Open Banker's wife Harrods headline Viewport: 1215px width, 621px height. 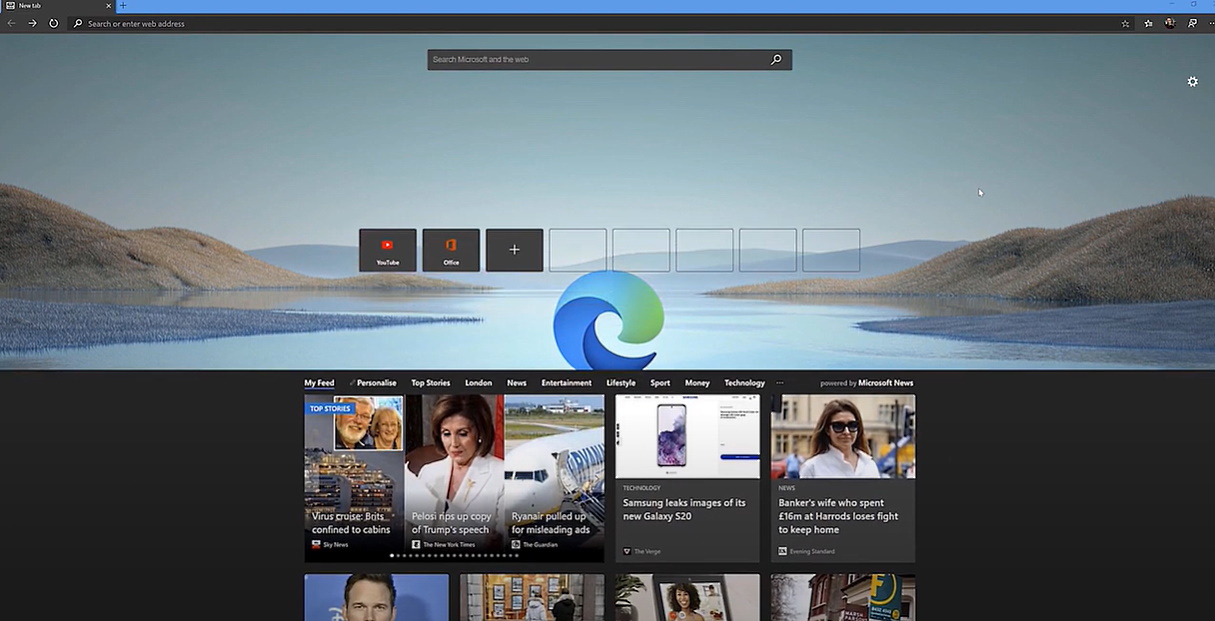(x=839, y=516)
